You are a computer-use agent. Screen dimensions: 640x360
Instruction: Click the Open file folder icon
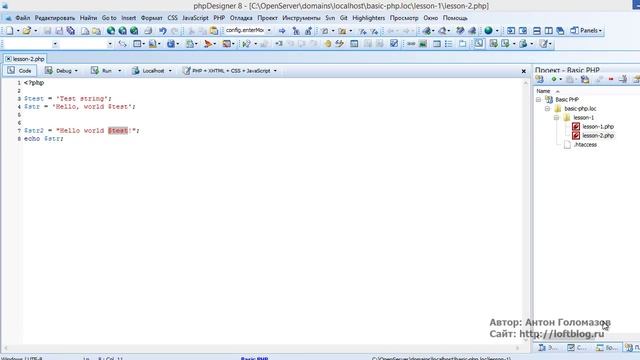[27, 31]
